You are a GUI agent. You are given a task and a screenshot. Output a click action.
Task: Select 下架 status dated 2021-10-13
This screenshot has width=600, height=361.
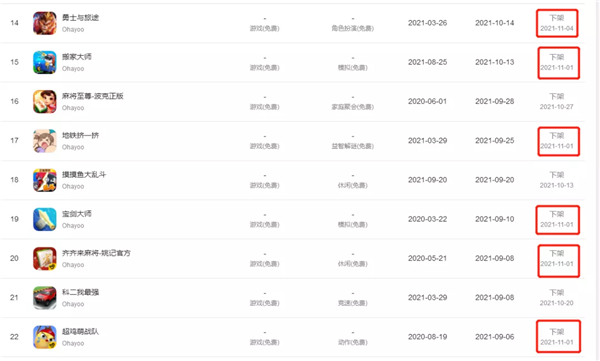point(557,180)
